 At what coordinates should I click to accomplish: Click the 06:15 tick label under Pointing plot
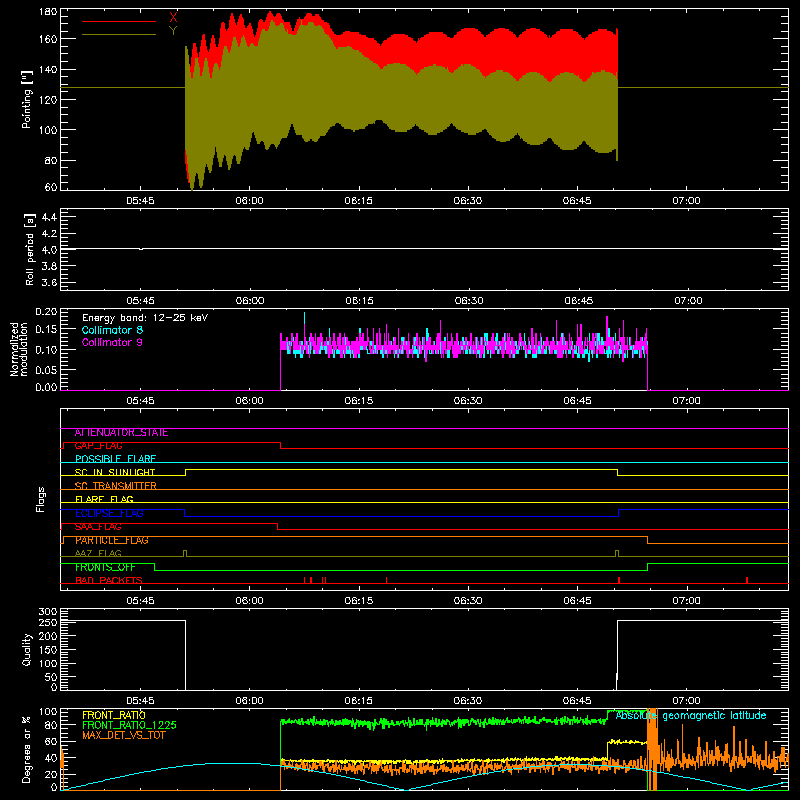tap(359, 201)
